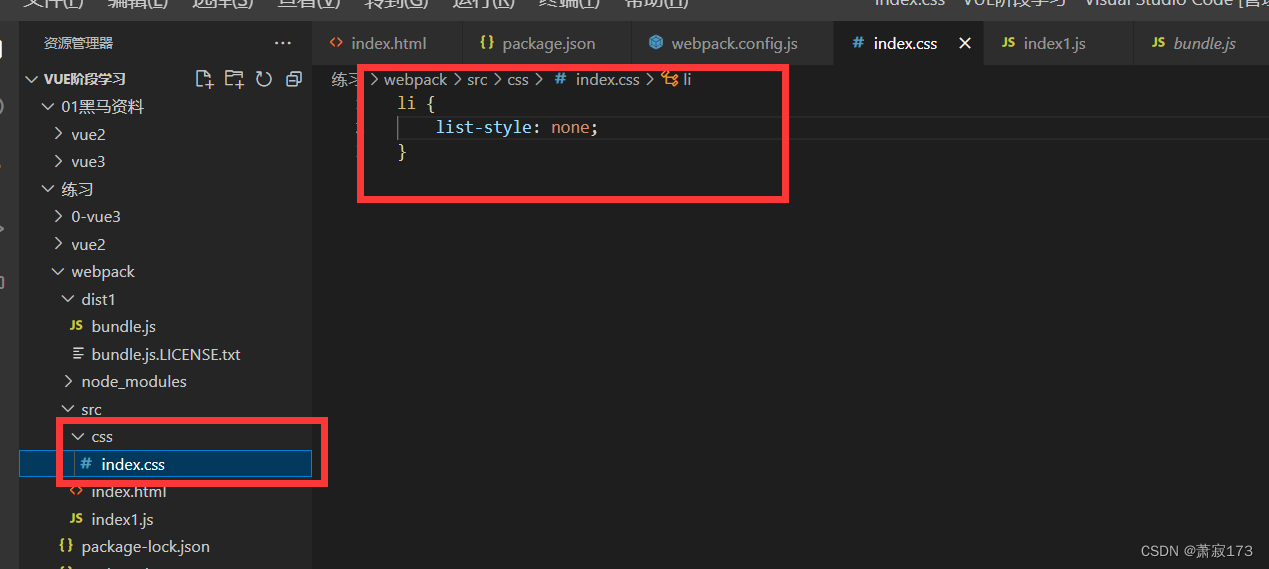Click JS icon beside index1.js in tree
Image resolution: width=1269 pixels, height=569 pixels.
pyautogui.click(x=76, y=519)
